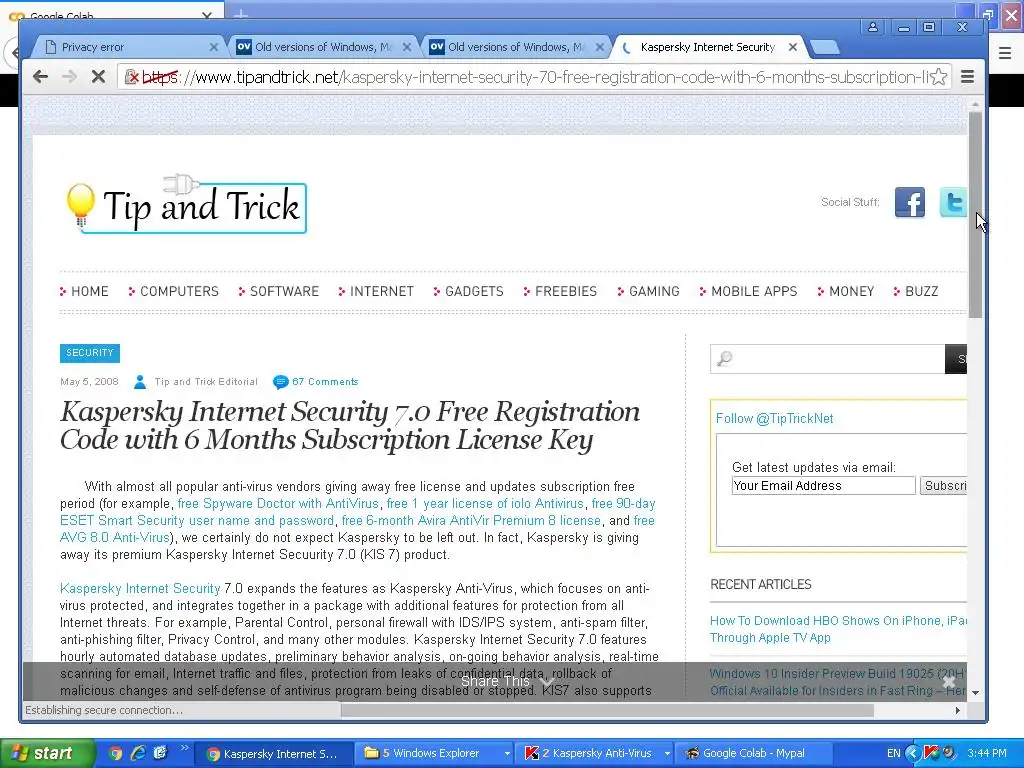
Task: Click the browser forward arrow
Action: [x=69, y=77]
